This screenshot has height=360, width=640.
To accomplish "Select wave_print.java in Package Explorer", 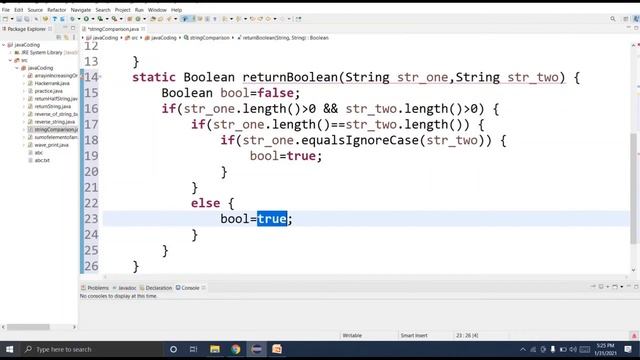I will tap(51, 145).
